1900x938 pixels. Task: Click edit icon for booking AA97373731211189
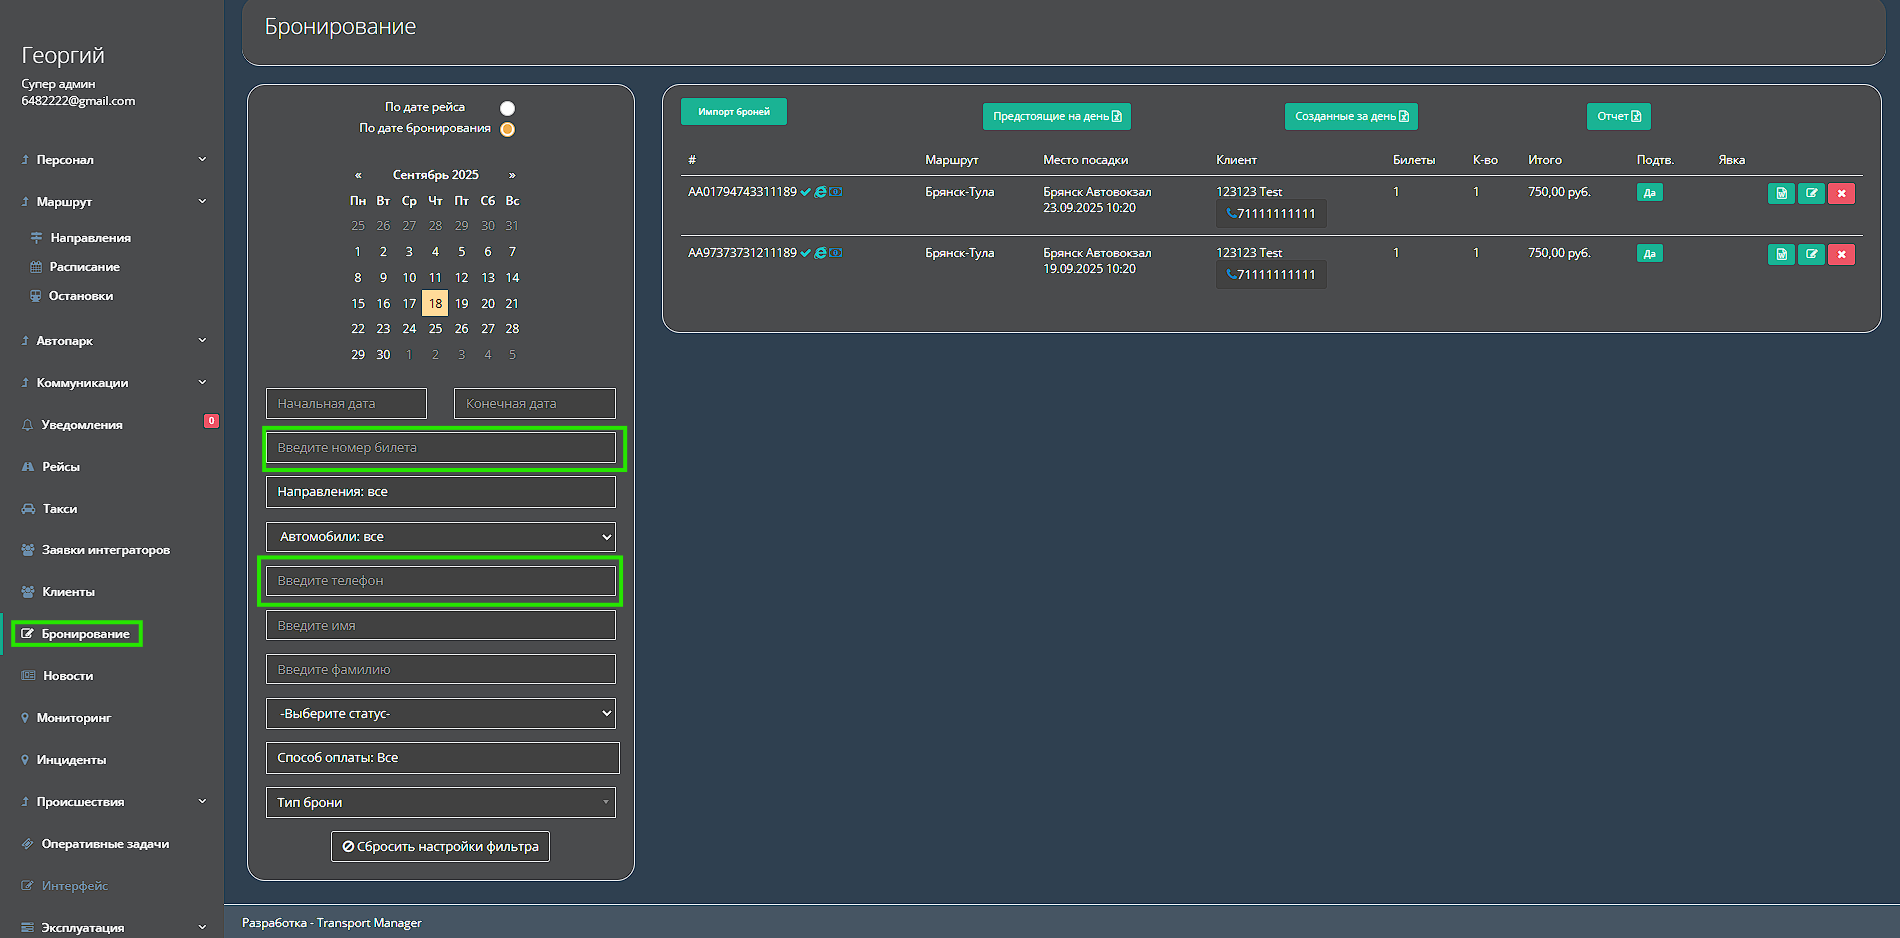tap(1811, 254)
